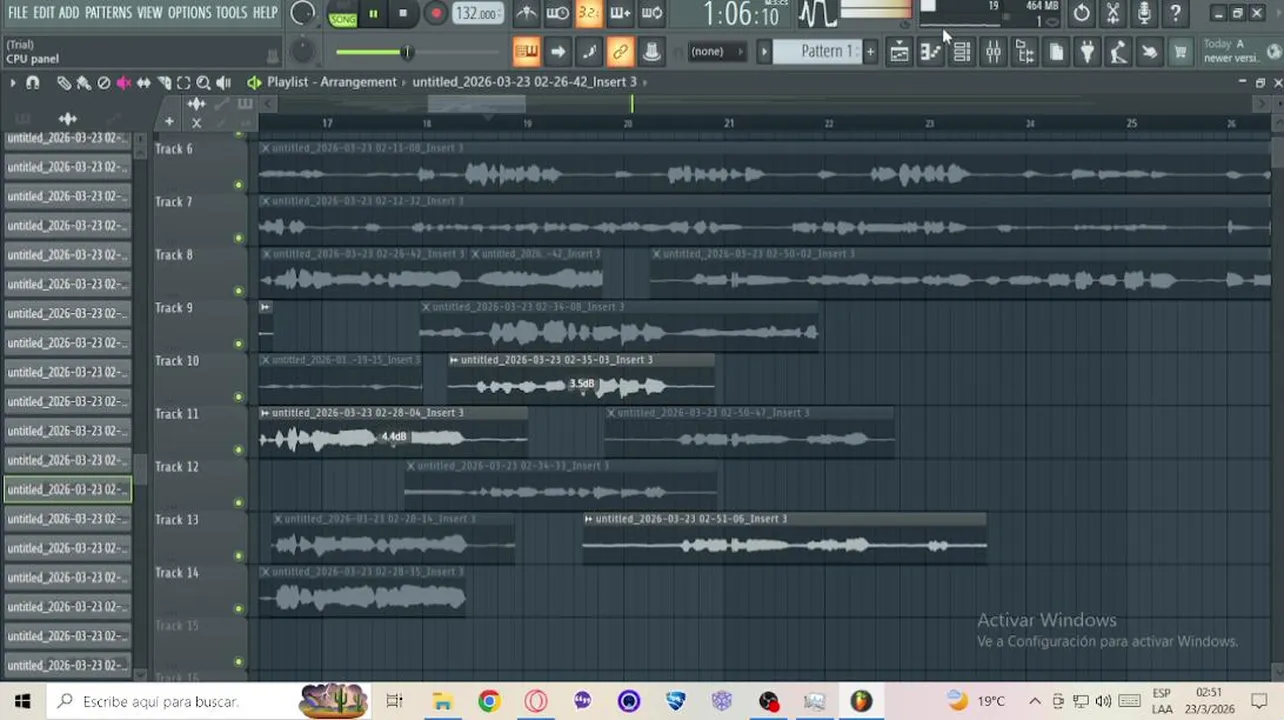Viewport: 1284px width, 720px height.
Task: Open pattern list arrow left of Pattern 1
Action: [764, 51]
